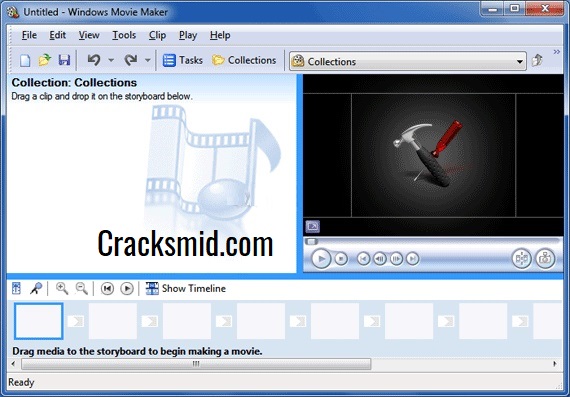Open the Tools menu
This screenshot has height=397, width=570.
[x=124, y=35]
